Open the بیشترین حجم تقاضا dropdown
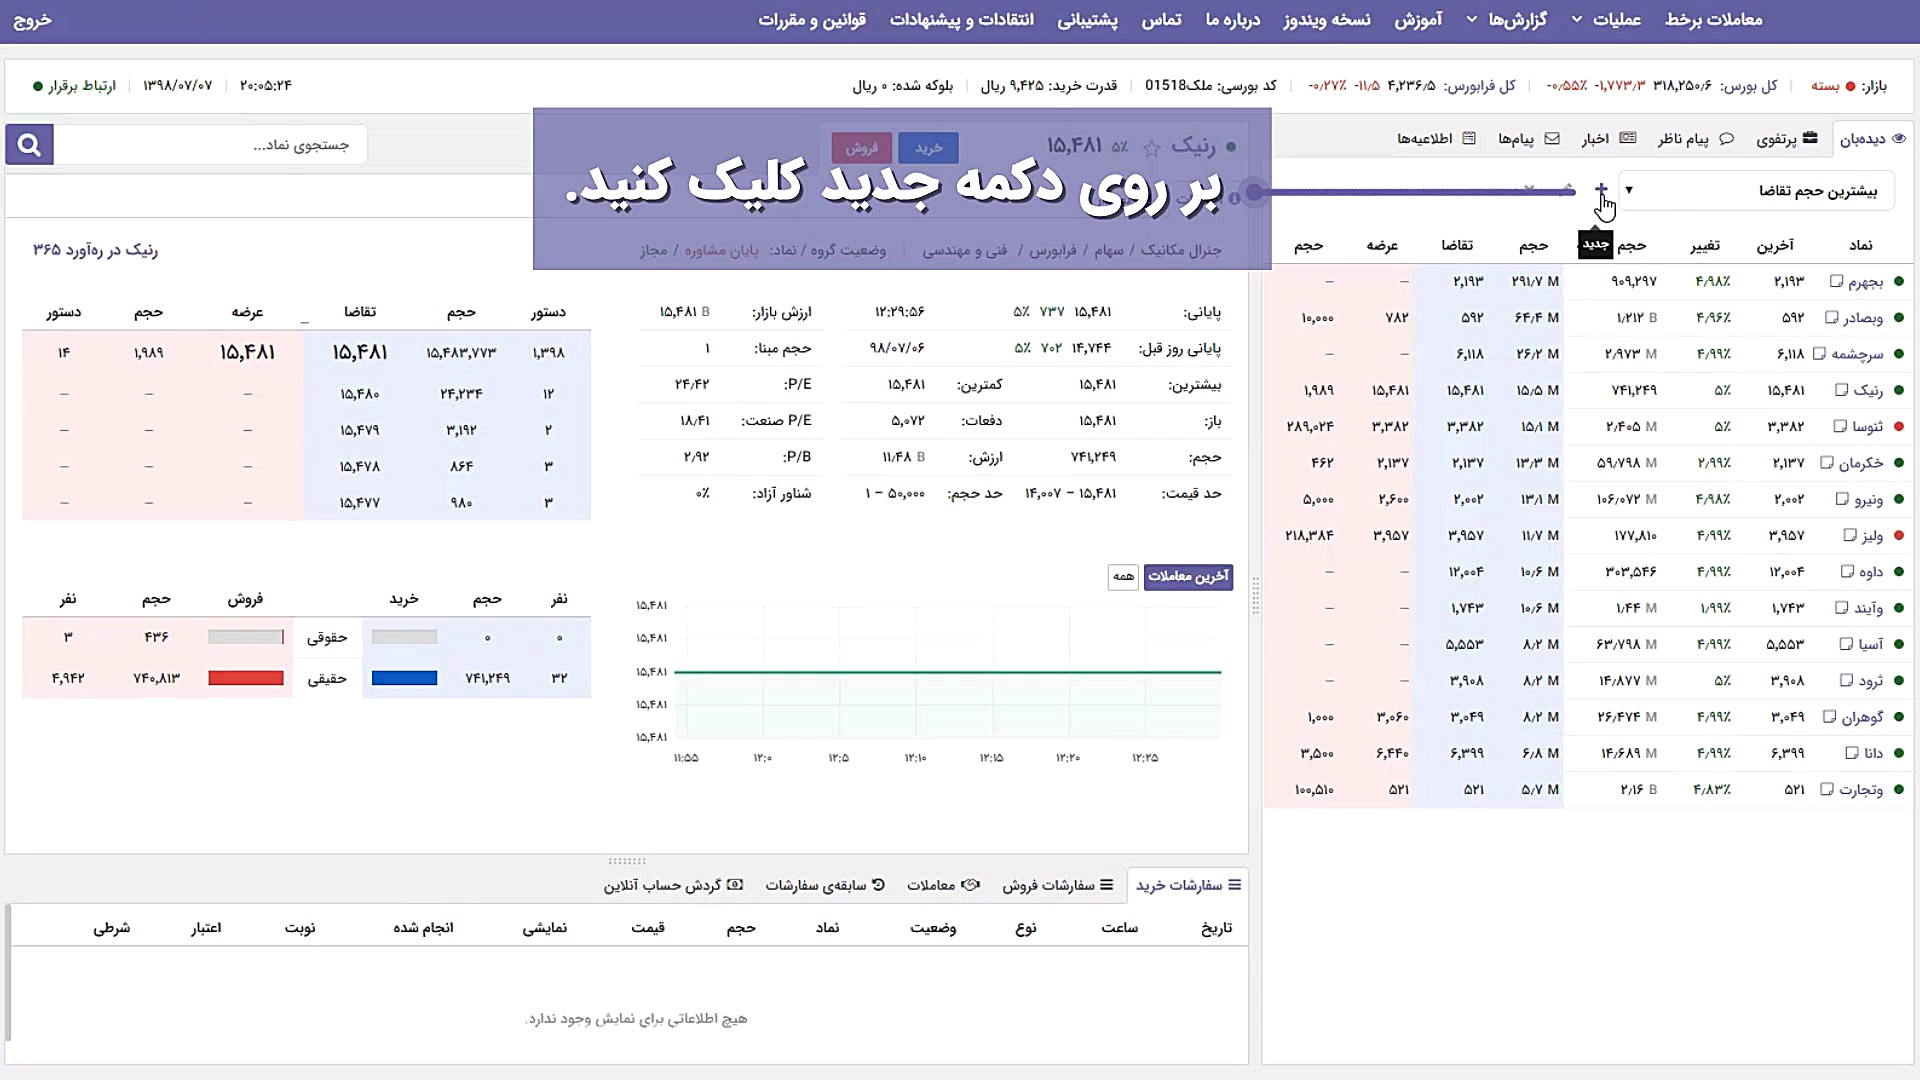The height and width of the screenshot is (1080, 1920). 1755,190
